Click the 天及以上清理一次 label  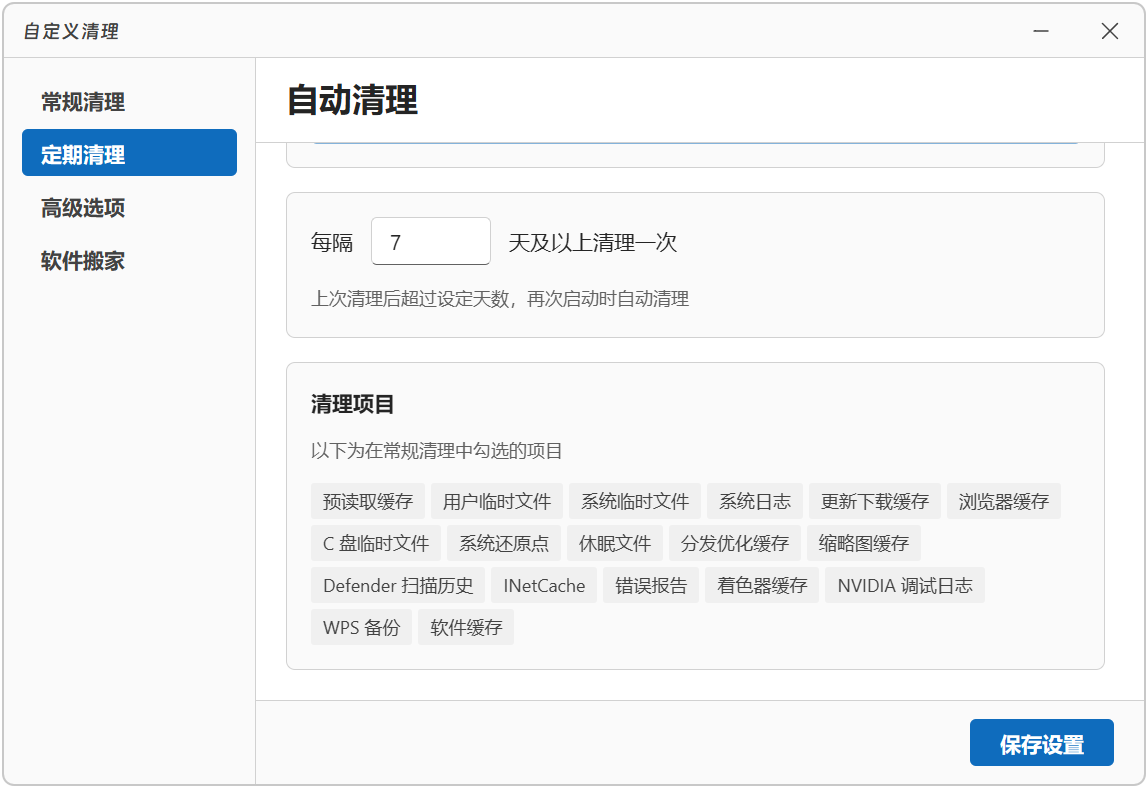(592, 242)
